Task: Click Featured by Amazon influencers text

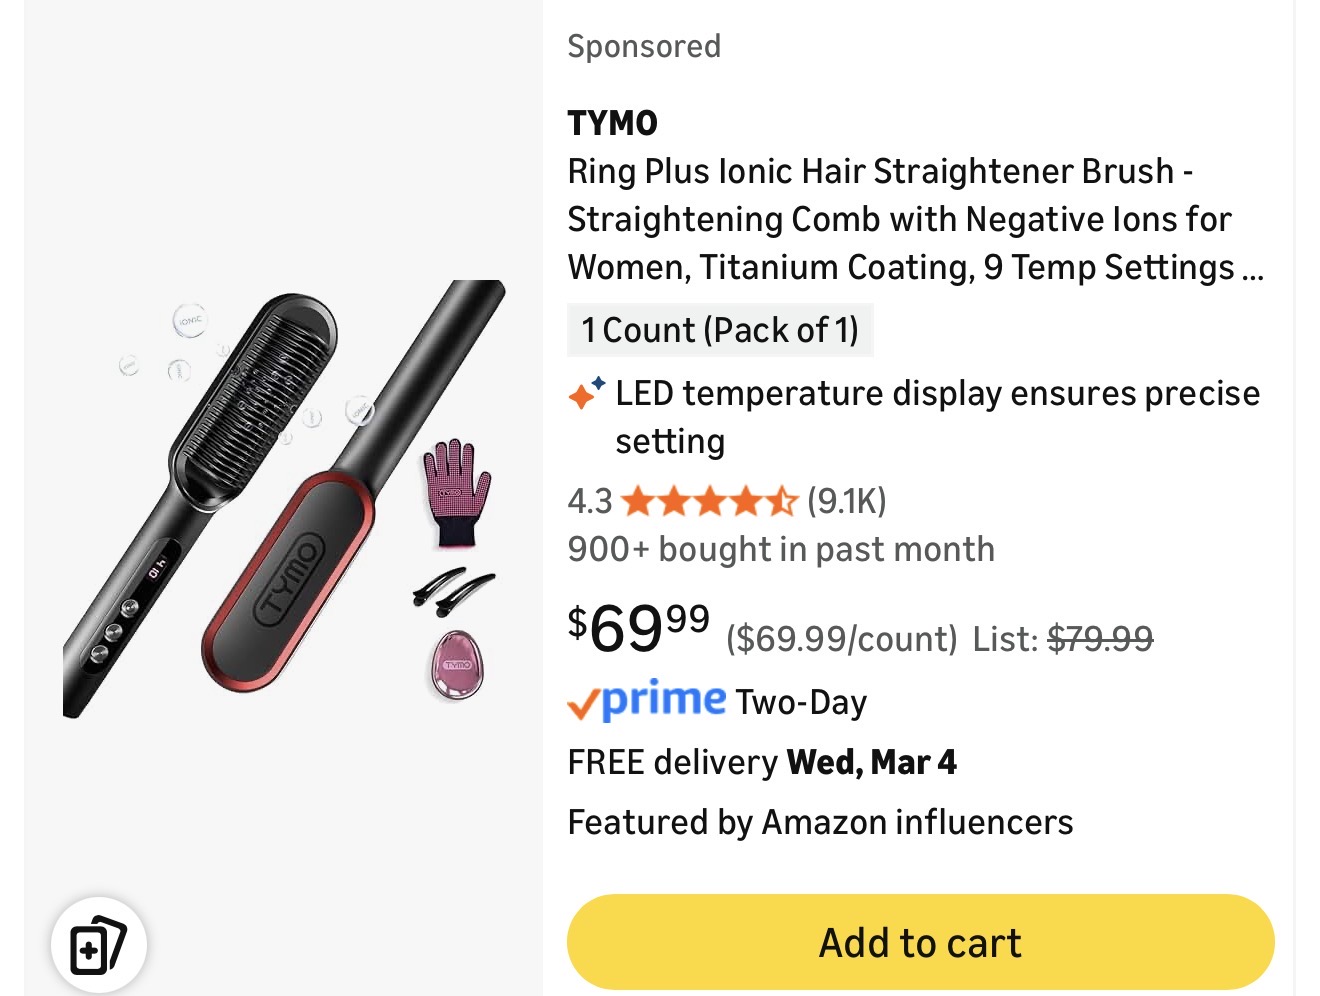Action: (x=820, y=822)
